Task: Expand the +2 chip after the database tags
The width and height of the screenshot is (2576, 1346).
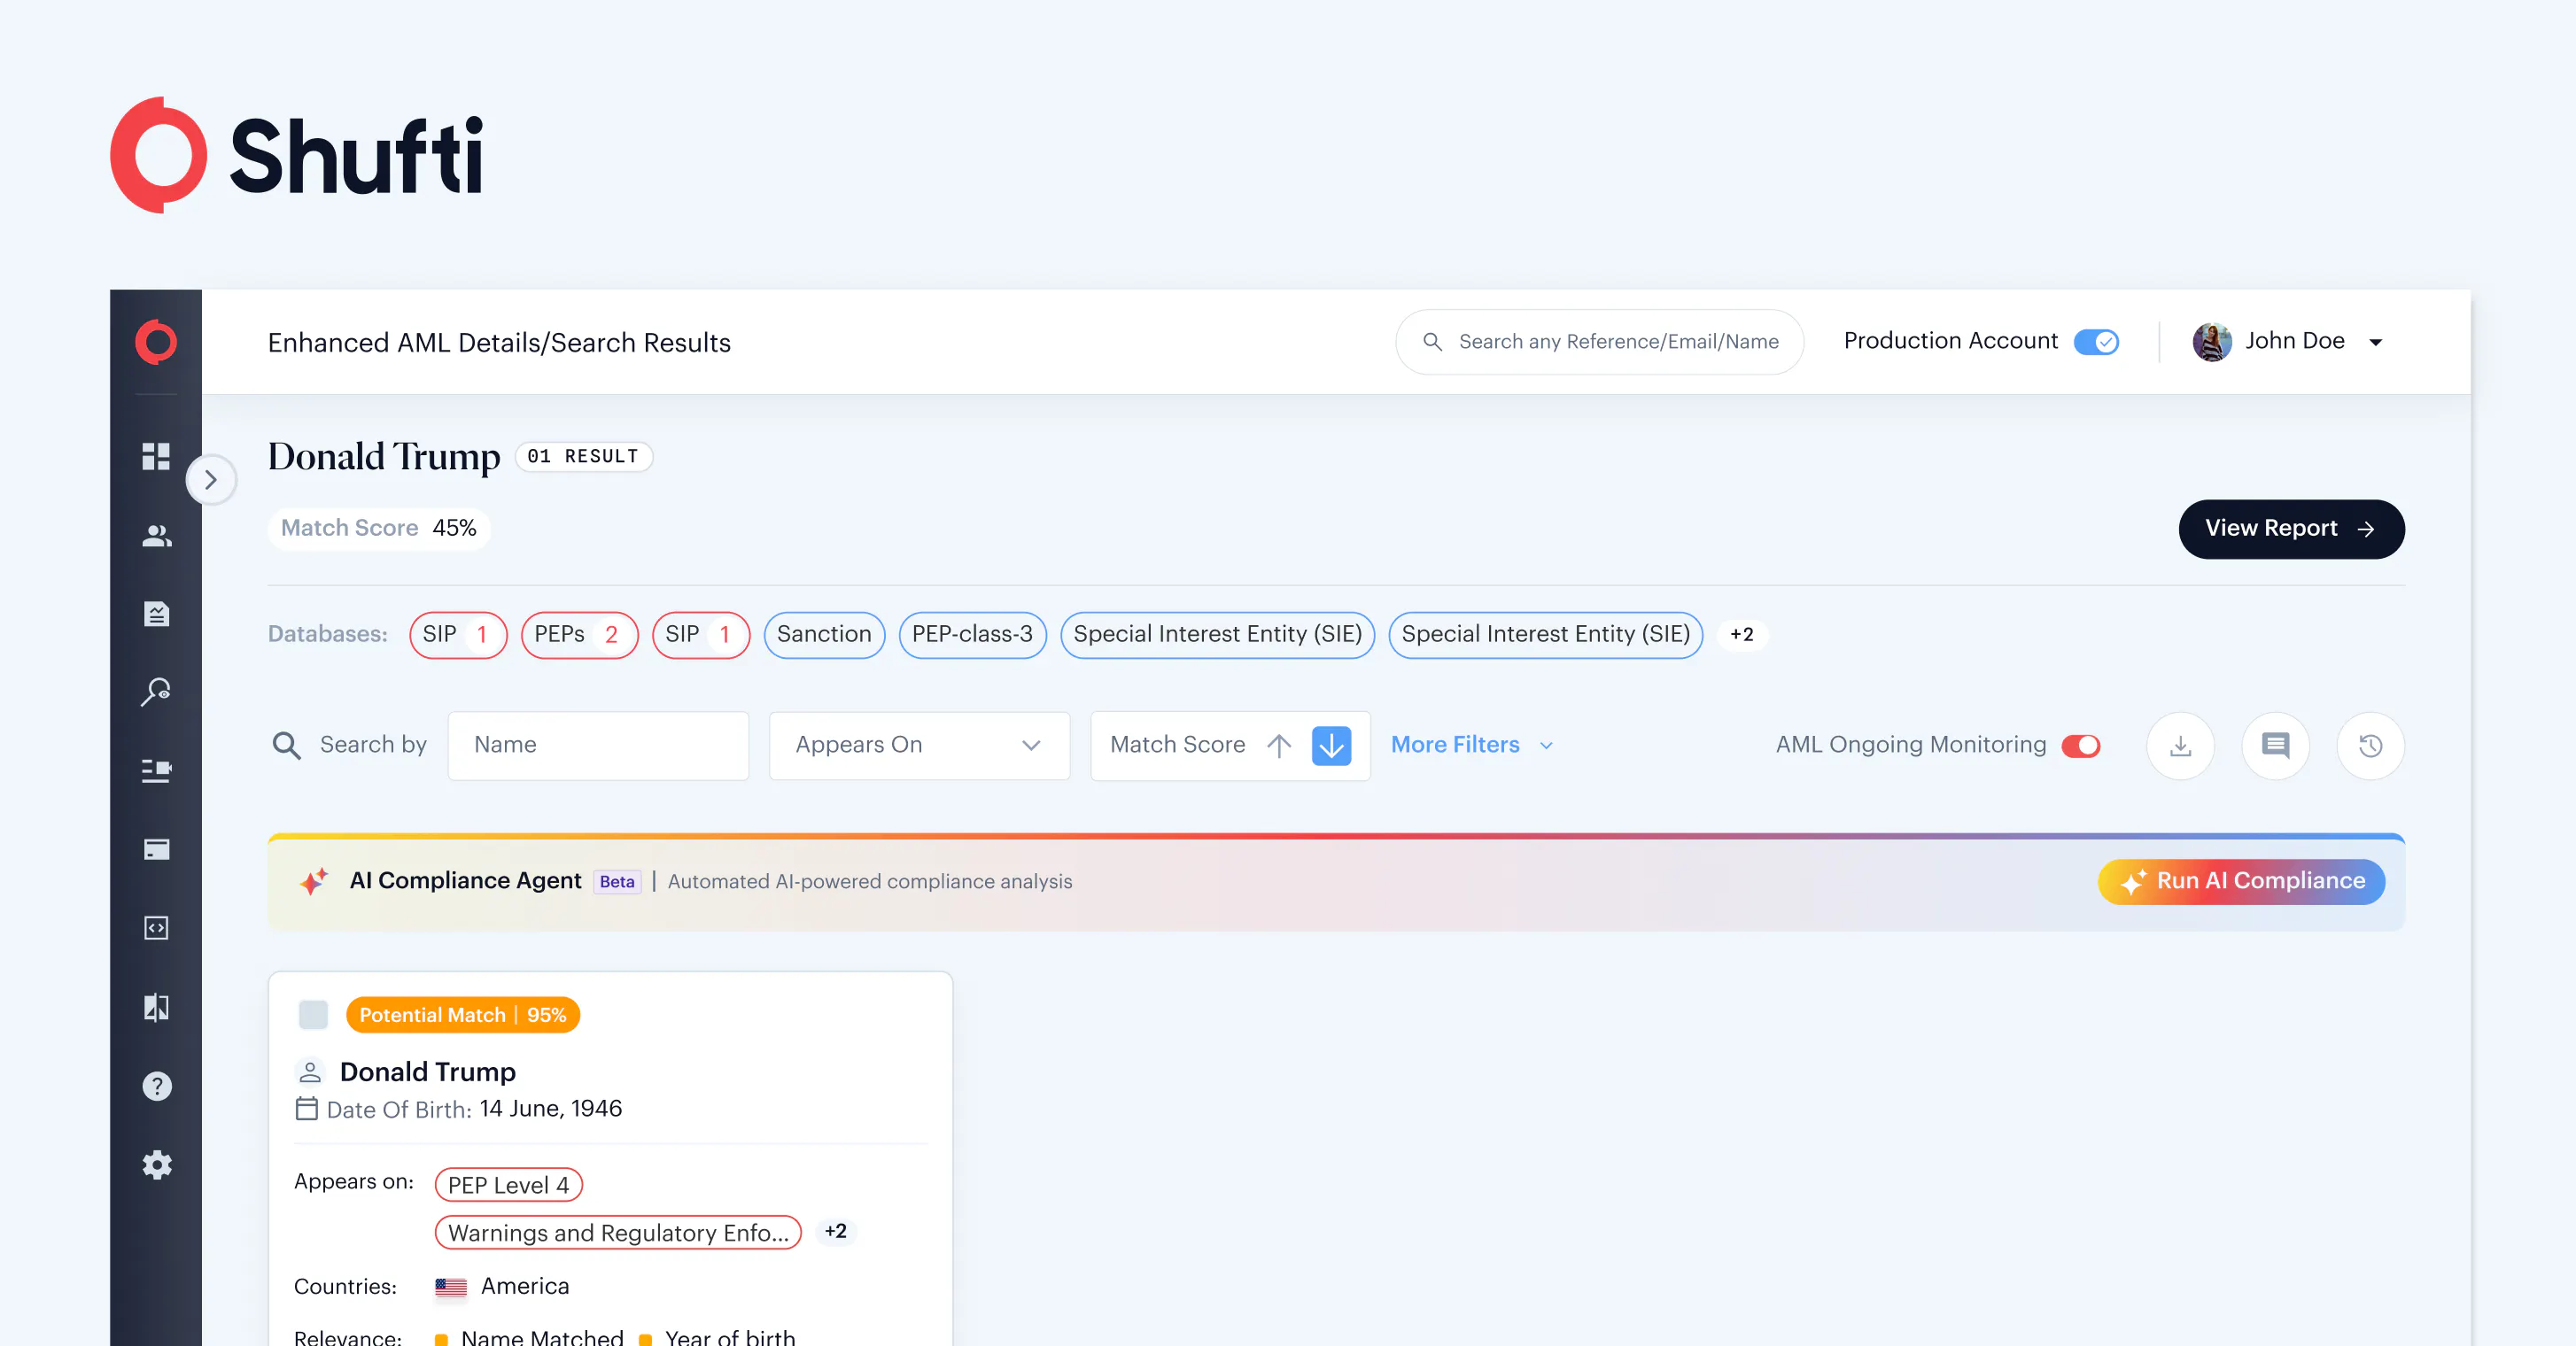Action: [x=1742, y=635]
